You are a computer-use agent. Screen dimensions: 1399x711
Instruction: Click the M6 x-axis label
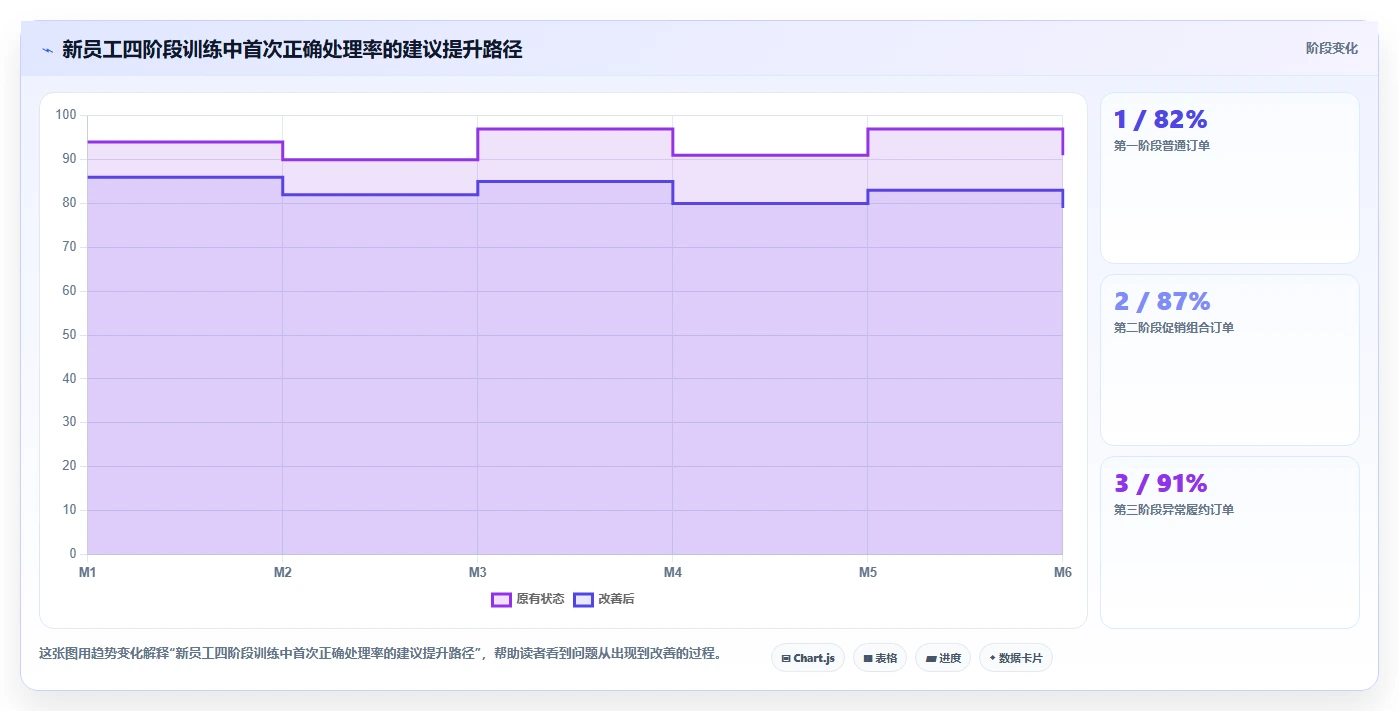point(1063,573)
